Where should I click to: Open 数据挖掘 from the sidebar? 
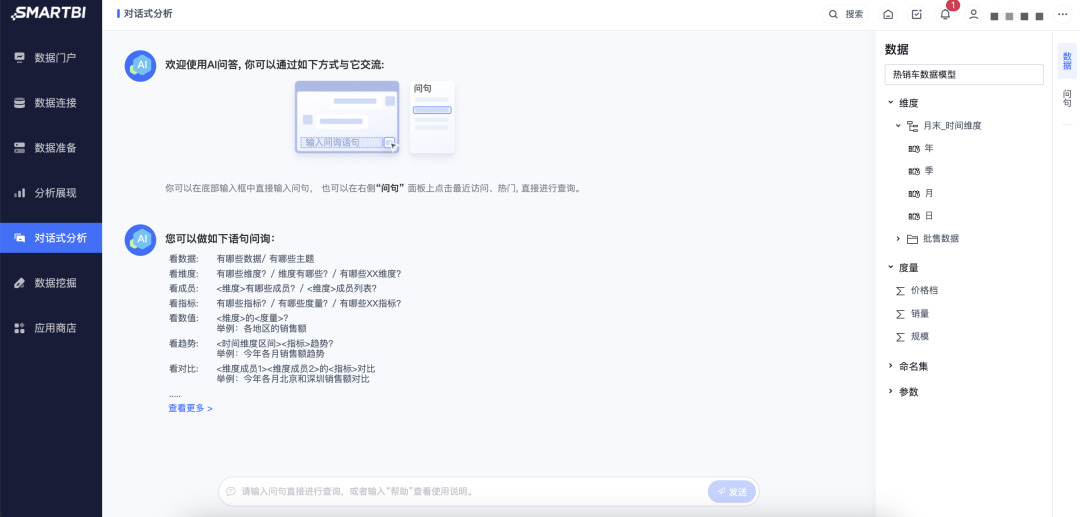[x=51, y=283]
